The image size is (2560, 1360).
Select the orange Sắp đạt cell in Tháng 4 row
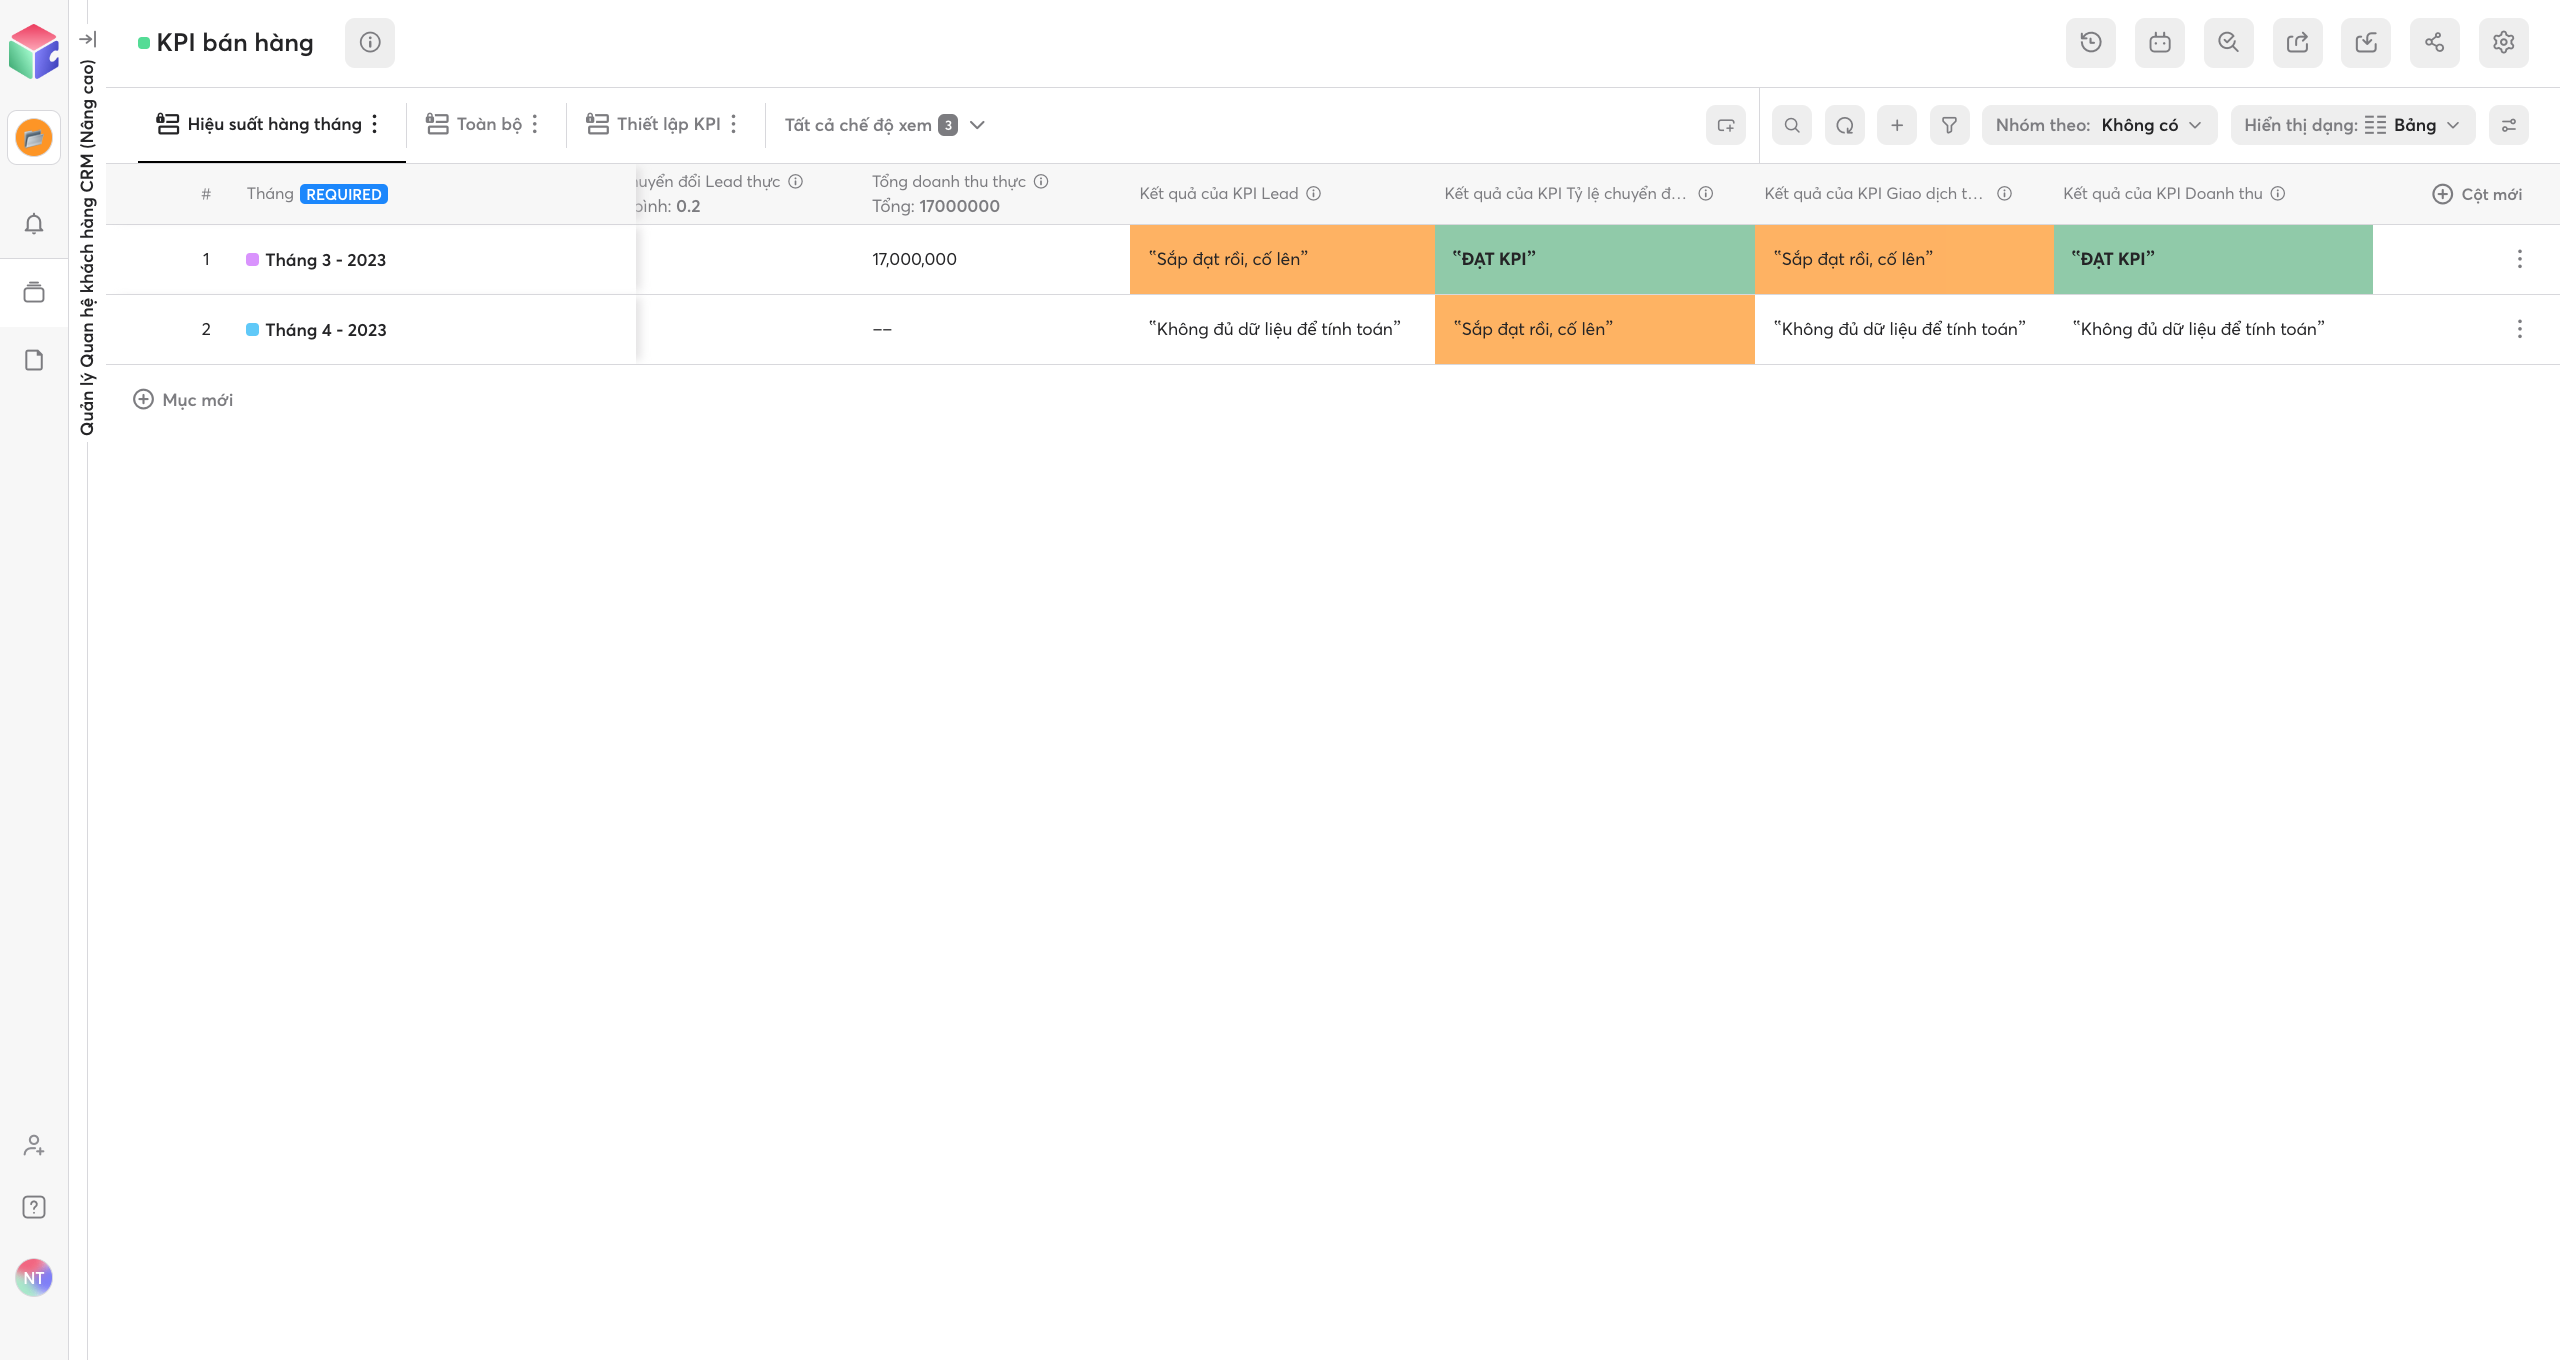point(1595,329)
